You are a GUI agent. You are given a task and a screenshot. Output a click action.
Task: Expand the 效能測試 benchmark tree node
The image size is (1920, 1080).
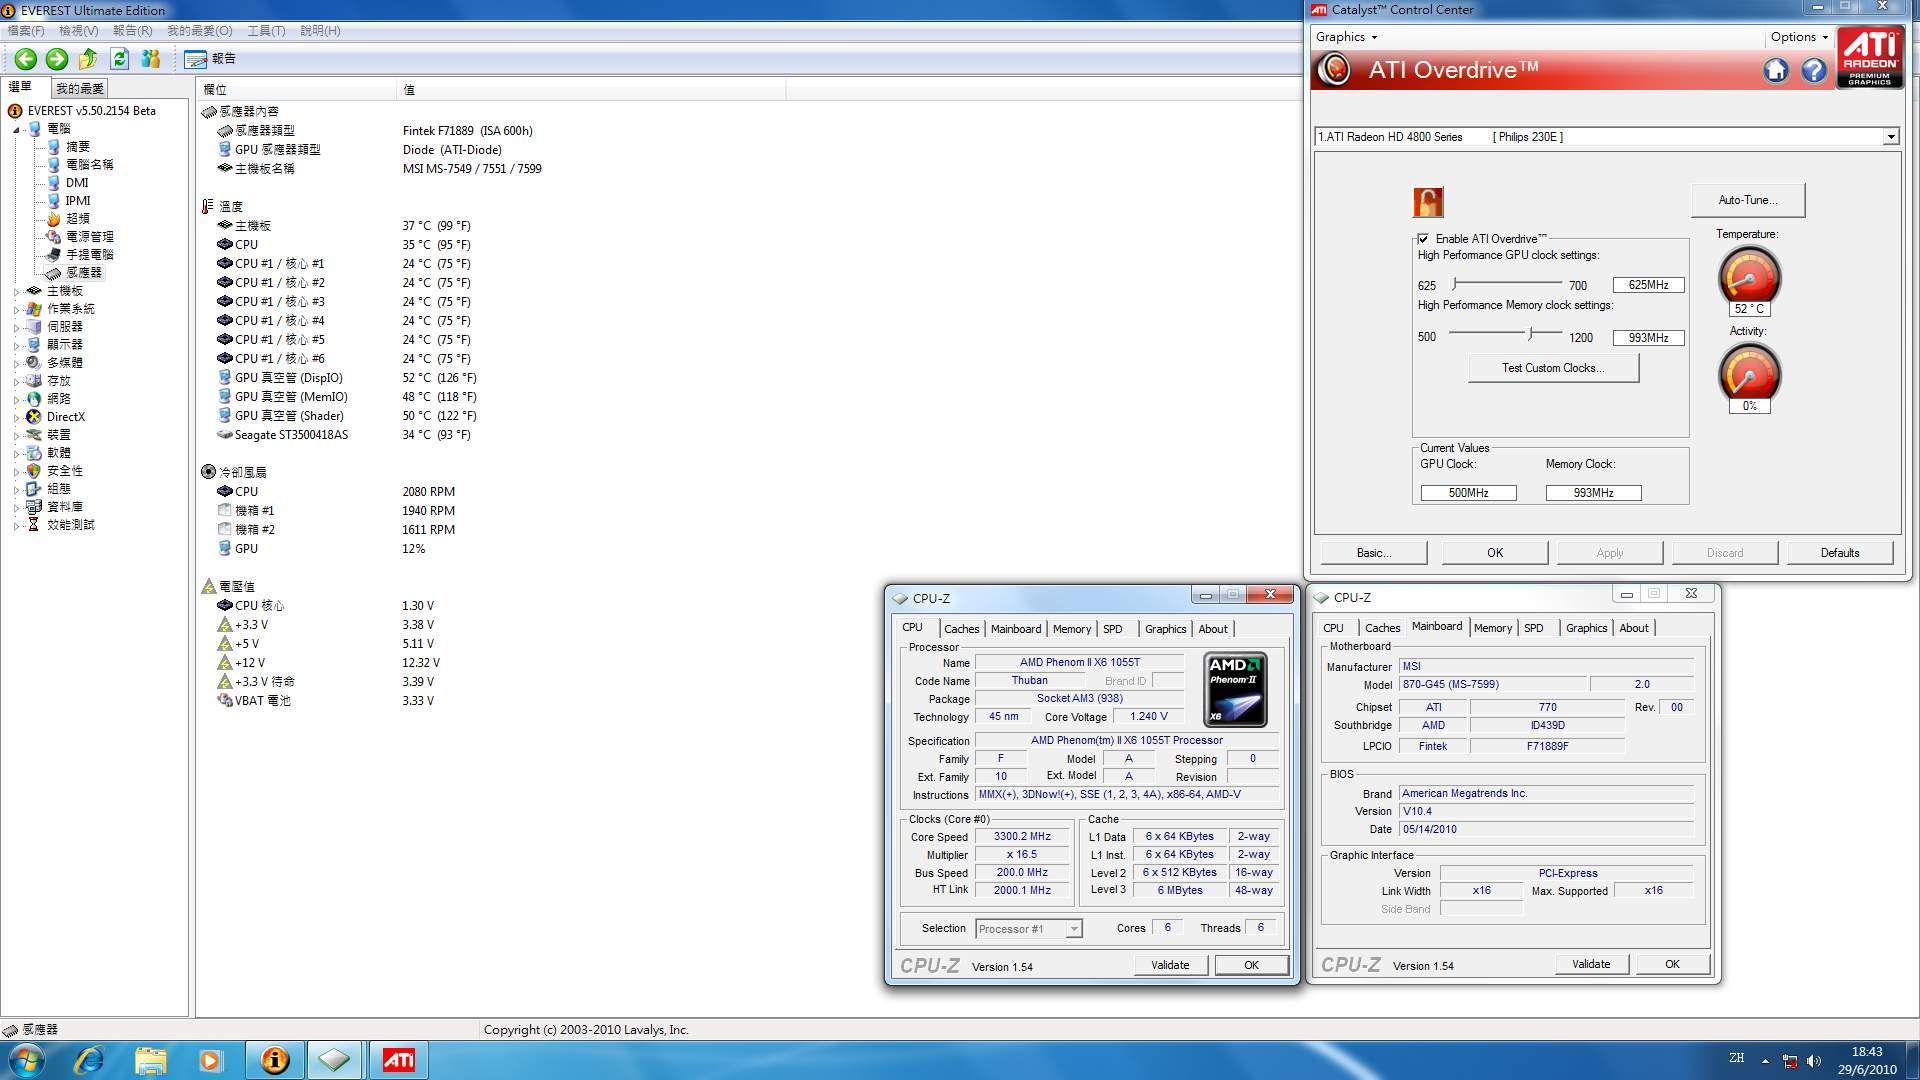tap(17, 525)
